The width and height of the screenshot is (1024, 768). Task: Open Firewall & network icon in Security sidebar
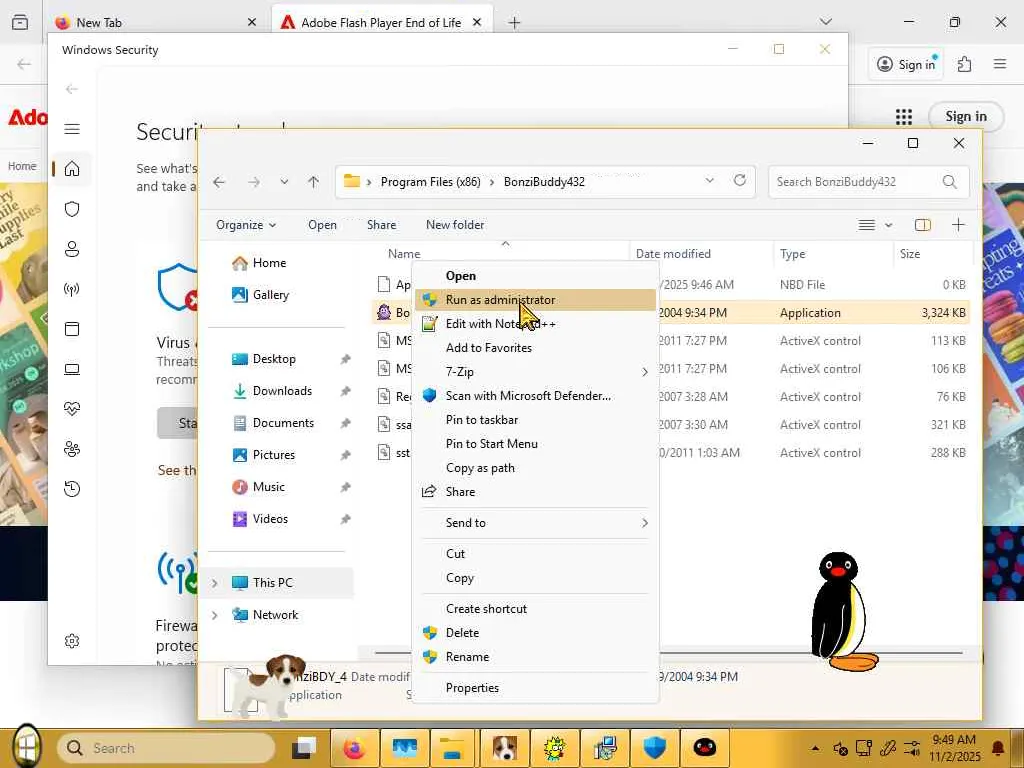72,289
